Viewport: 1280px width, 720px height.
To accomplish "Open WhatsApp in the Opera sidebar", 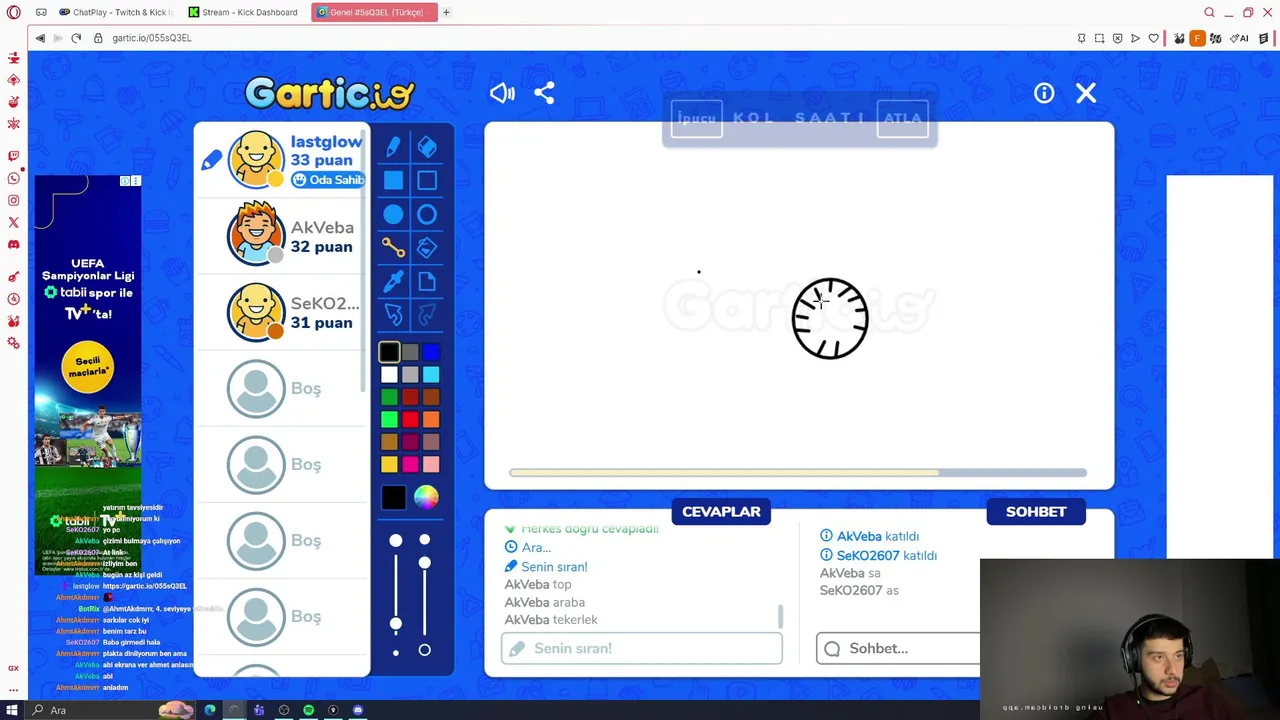I will click(x=13, y=178).
